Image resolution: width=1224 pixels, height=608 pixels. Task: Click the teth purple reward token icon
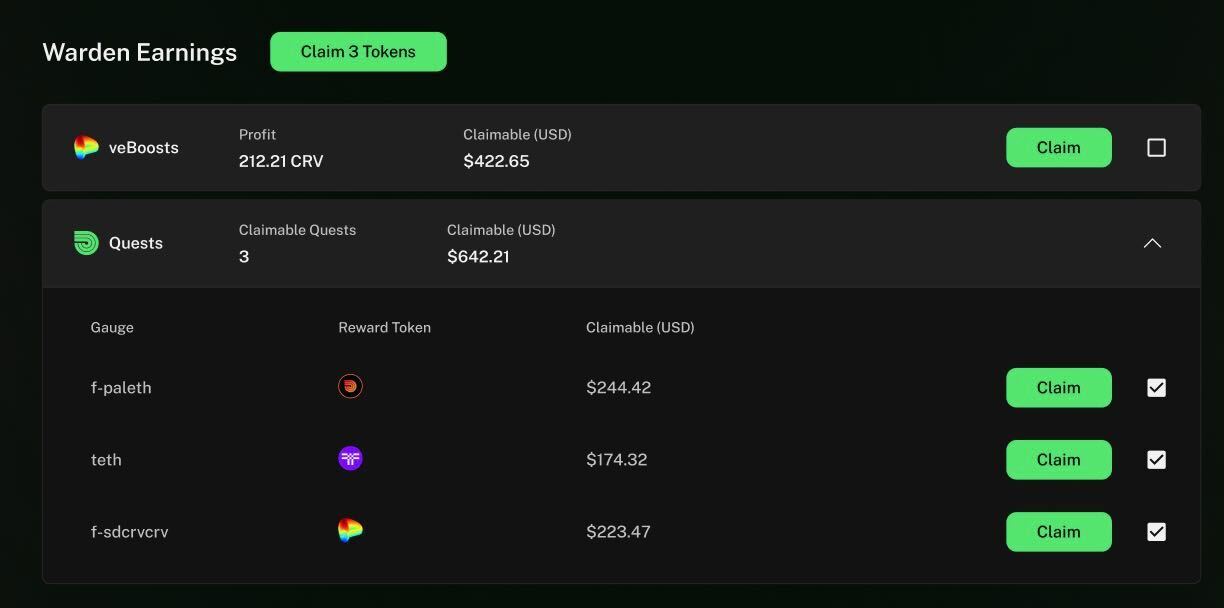pos(350,459)
